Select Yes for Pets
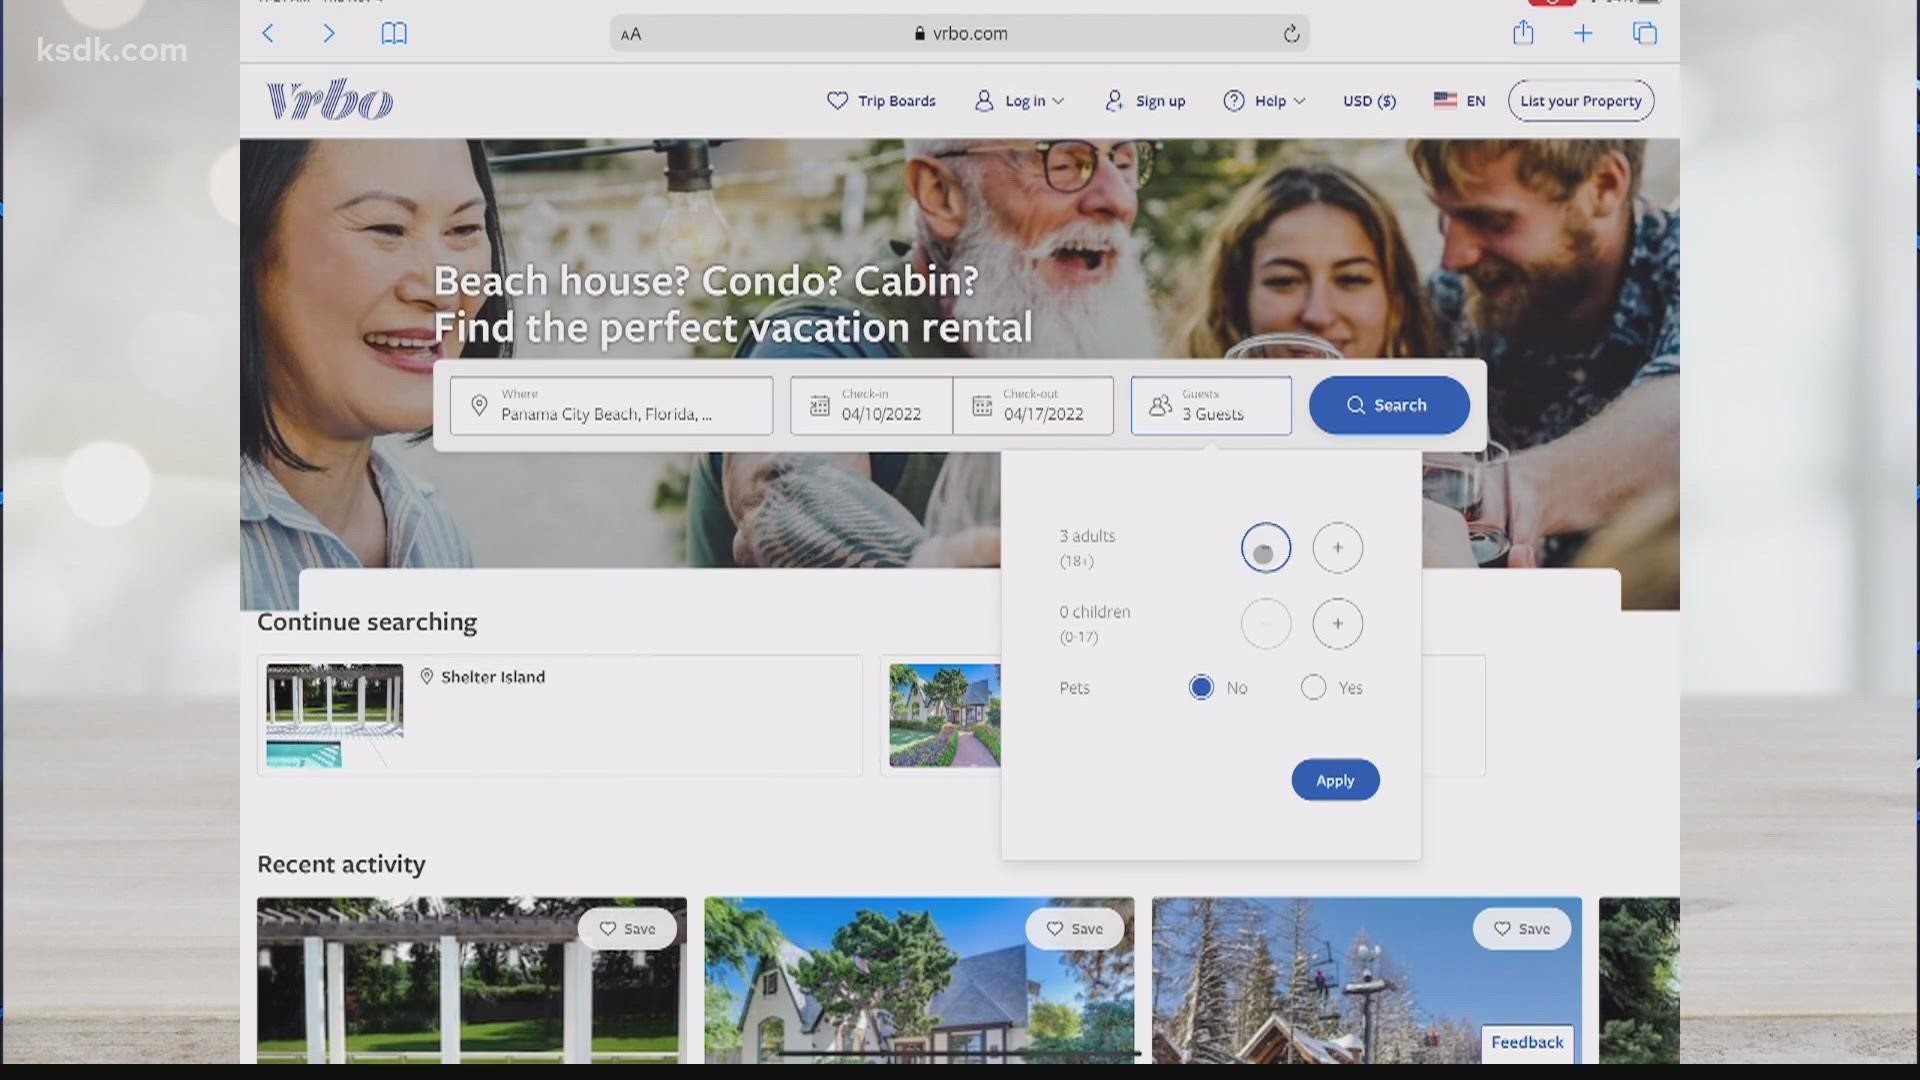 (1313, 688)
